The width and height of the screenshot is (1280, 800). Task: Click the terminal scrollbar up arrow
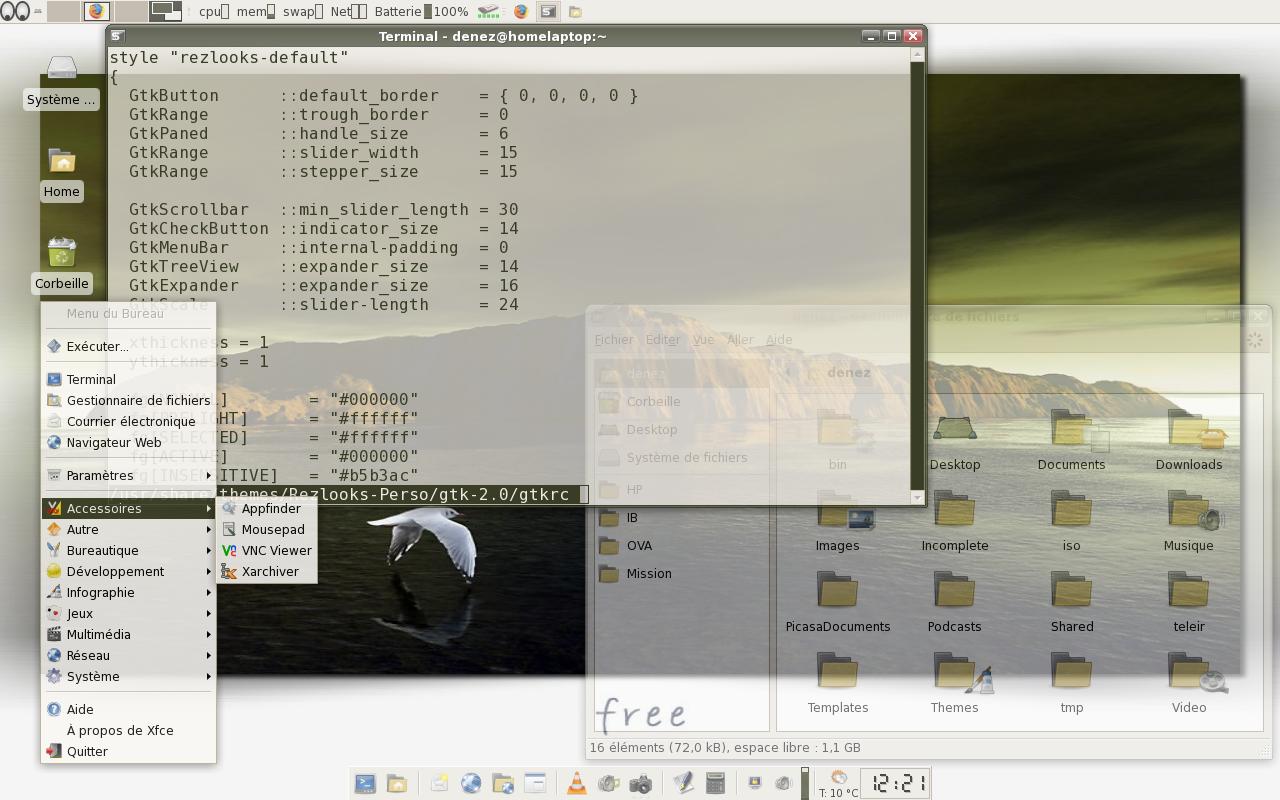click(x=918, y=55)
